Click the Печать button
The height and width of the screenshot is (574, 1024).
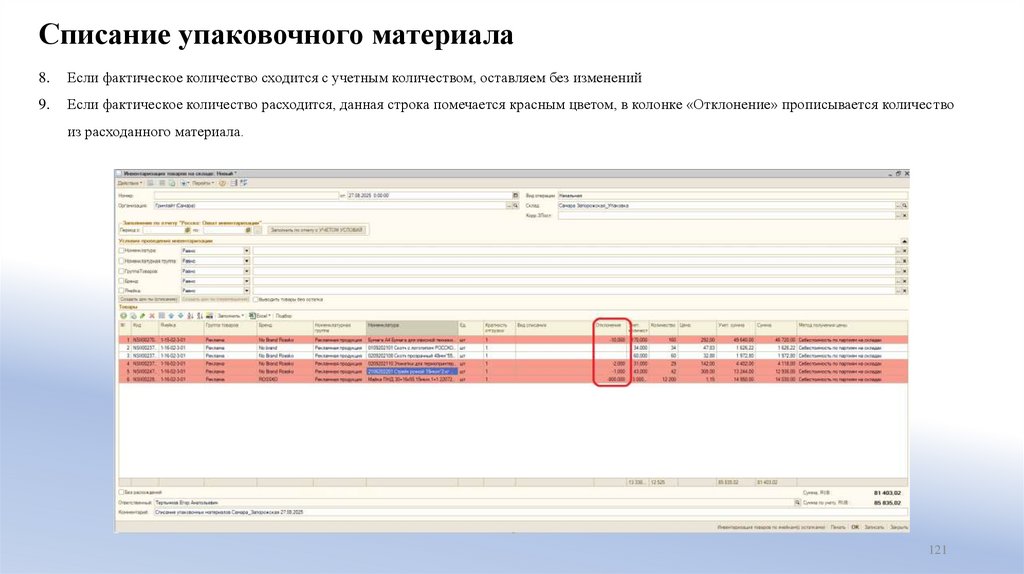tap(838, 527)
